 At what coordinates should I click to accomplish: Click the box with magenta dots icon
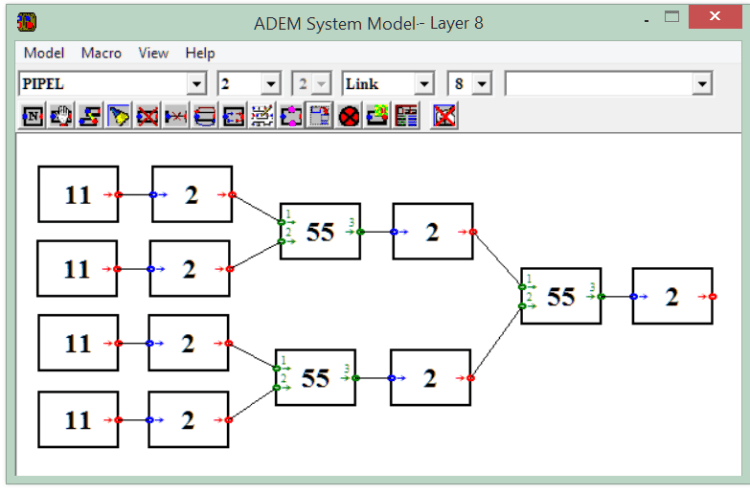tap(291, 116)
